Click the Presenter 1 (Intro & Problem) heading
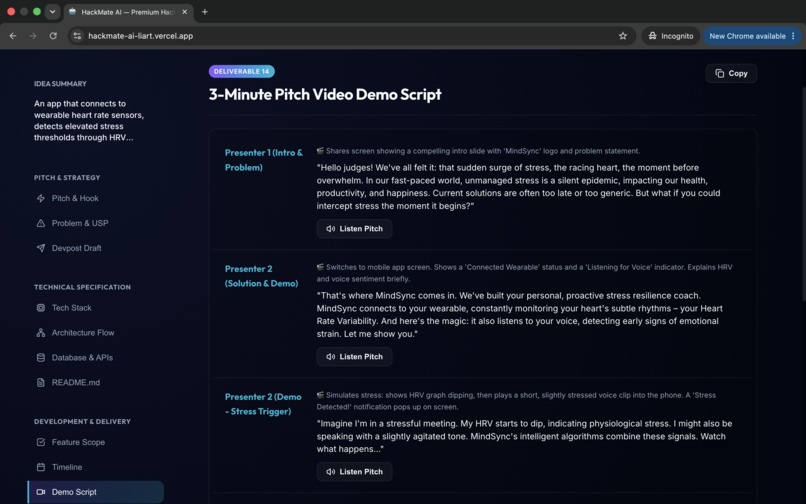This screenshot has width=806, height=504. click(264, 160)
